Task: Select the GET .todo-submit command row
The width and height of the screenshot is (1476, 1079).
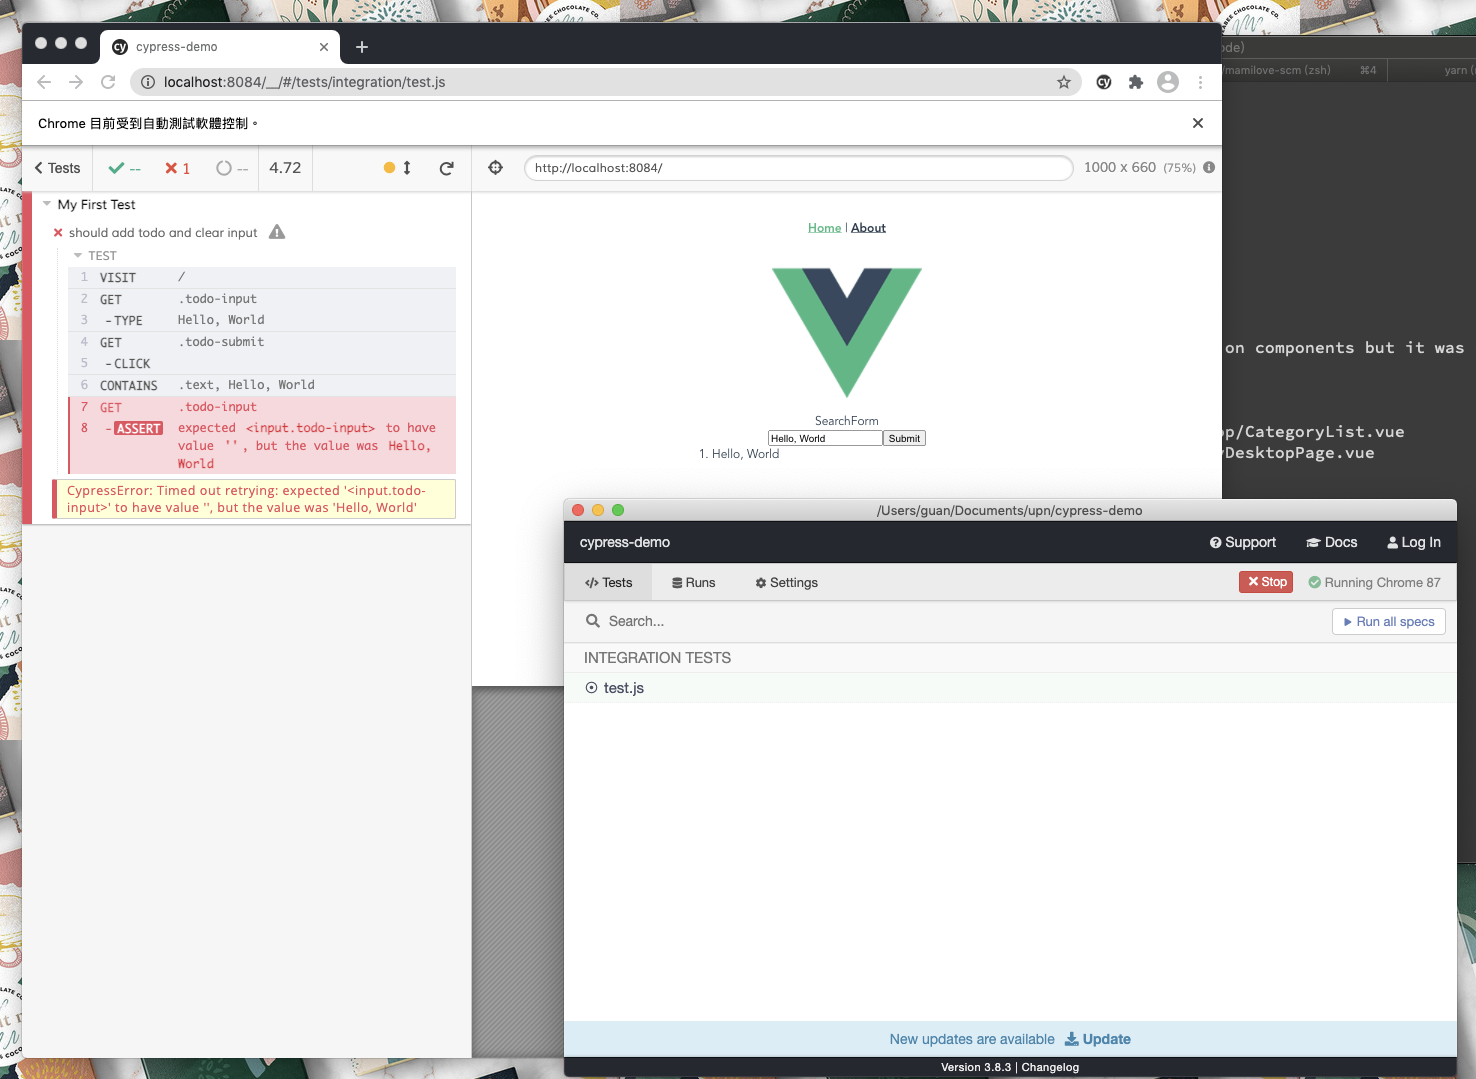Action: (x=262, y=342)
